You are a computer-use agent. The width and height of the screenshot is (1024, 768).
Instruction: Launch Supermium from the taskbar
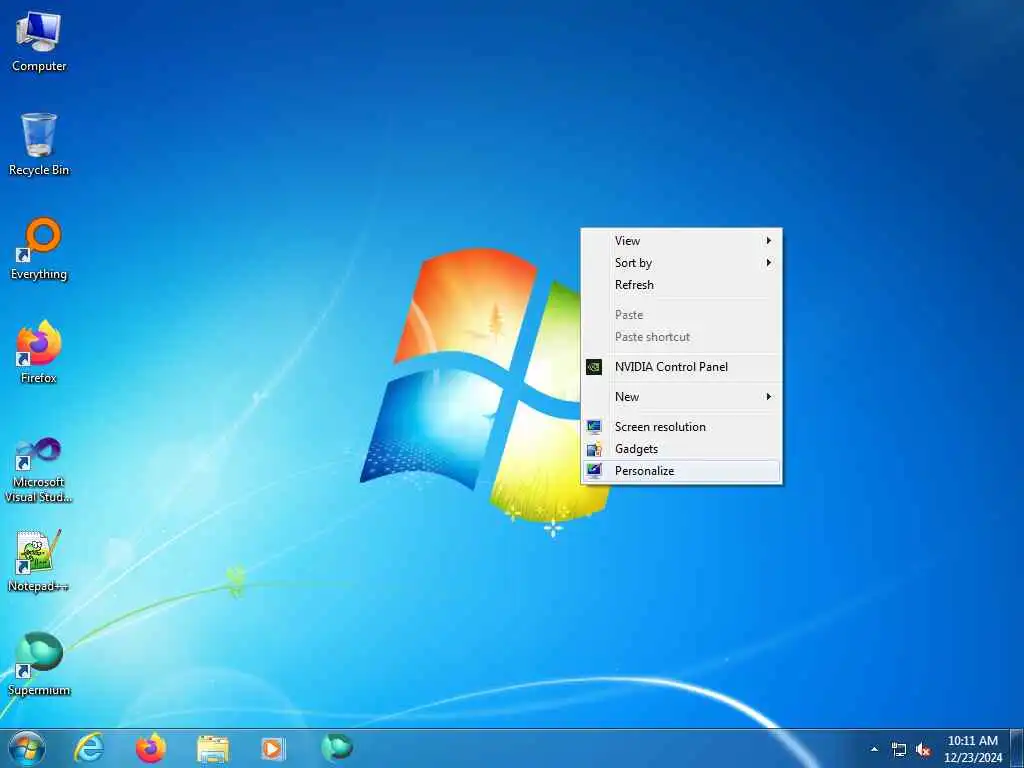336,747
